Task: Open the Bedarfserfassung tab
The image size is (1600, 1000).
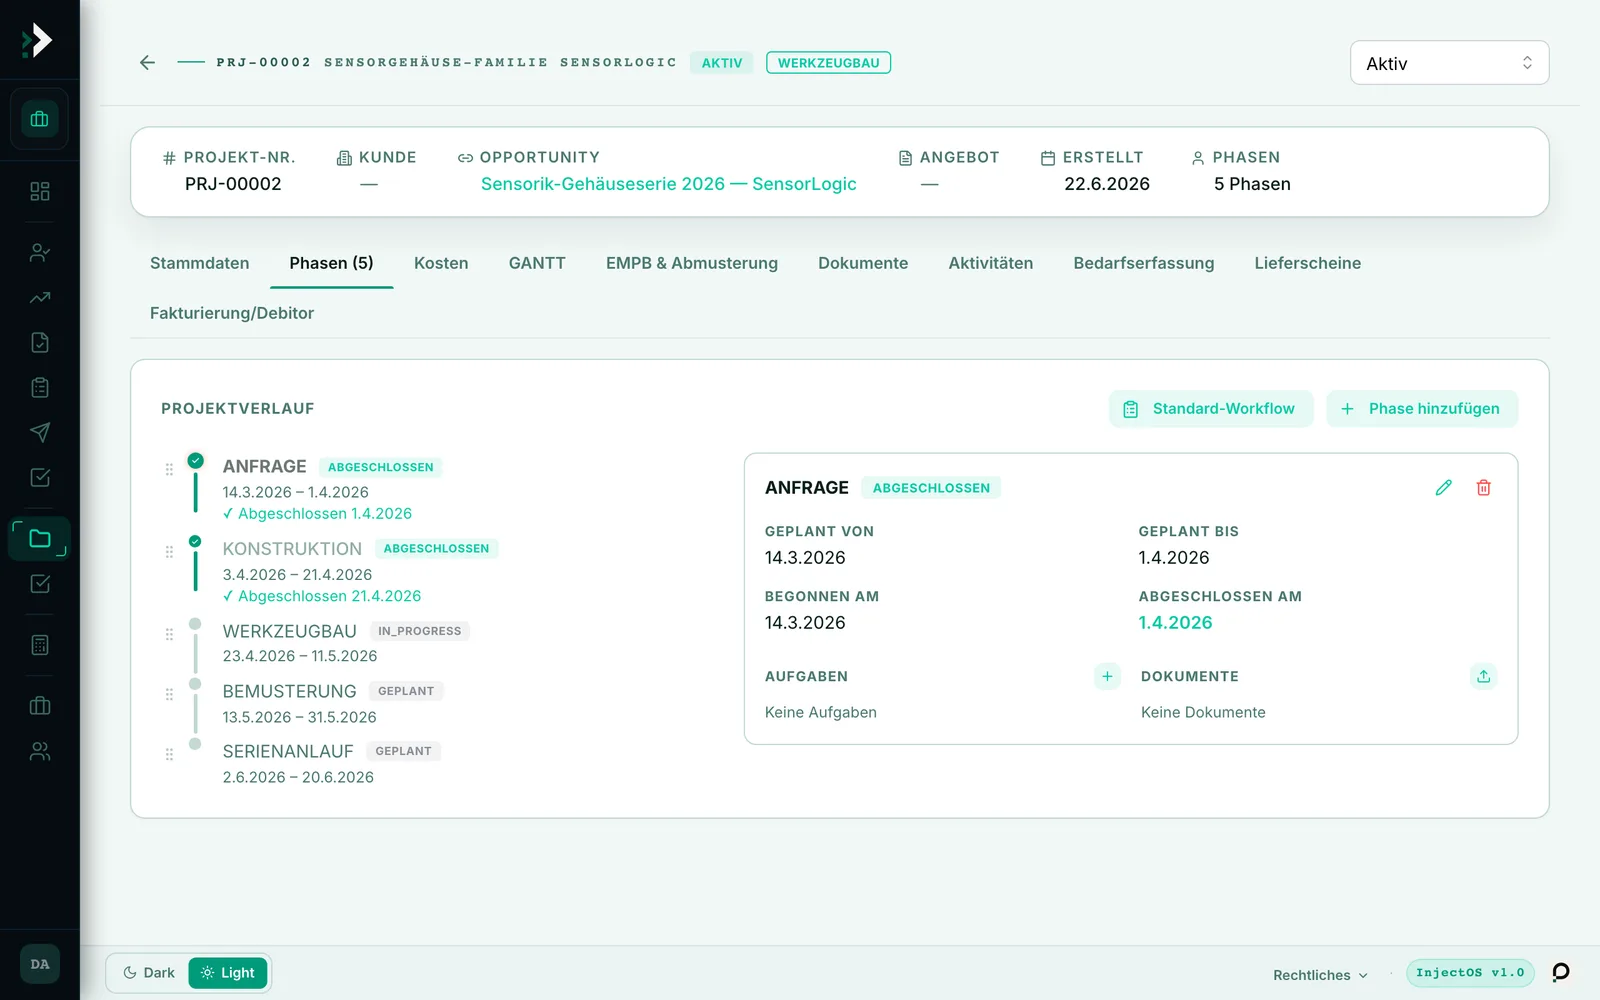Action: tap(1144, 263)
